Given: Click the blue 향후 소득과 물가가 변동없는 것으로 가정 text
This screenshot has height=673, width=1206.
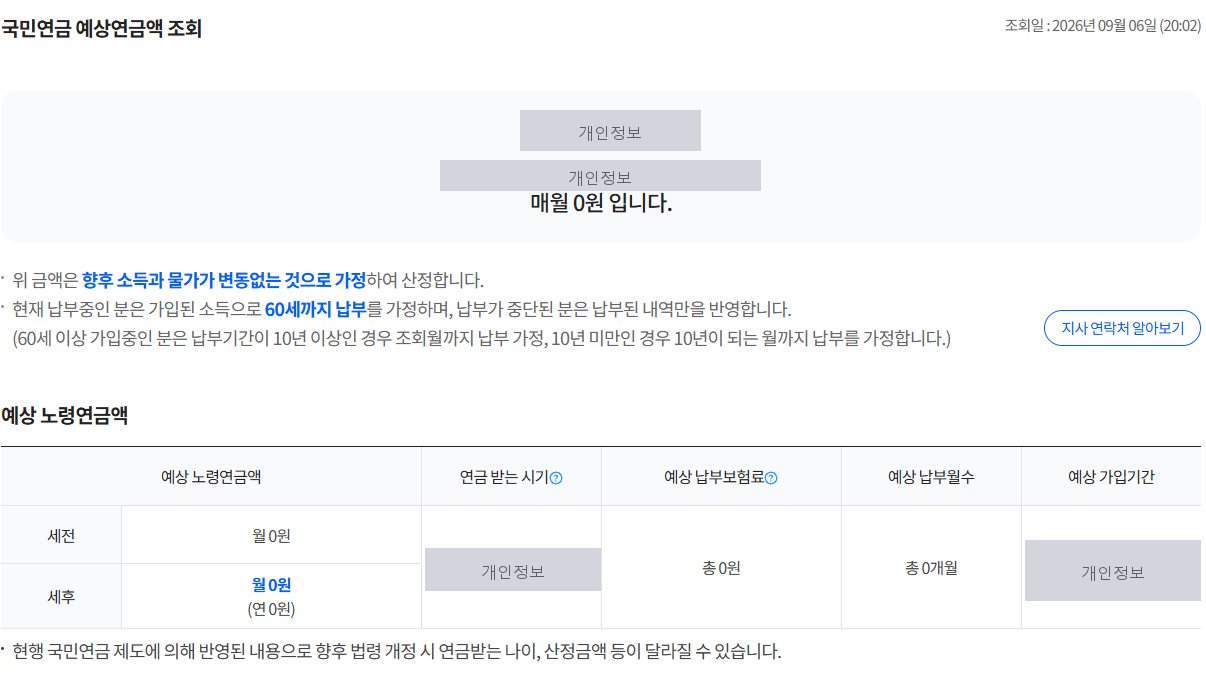Looking at the screenshot, I should click(x=224, y=280).
